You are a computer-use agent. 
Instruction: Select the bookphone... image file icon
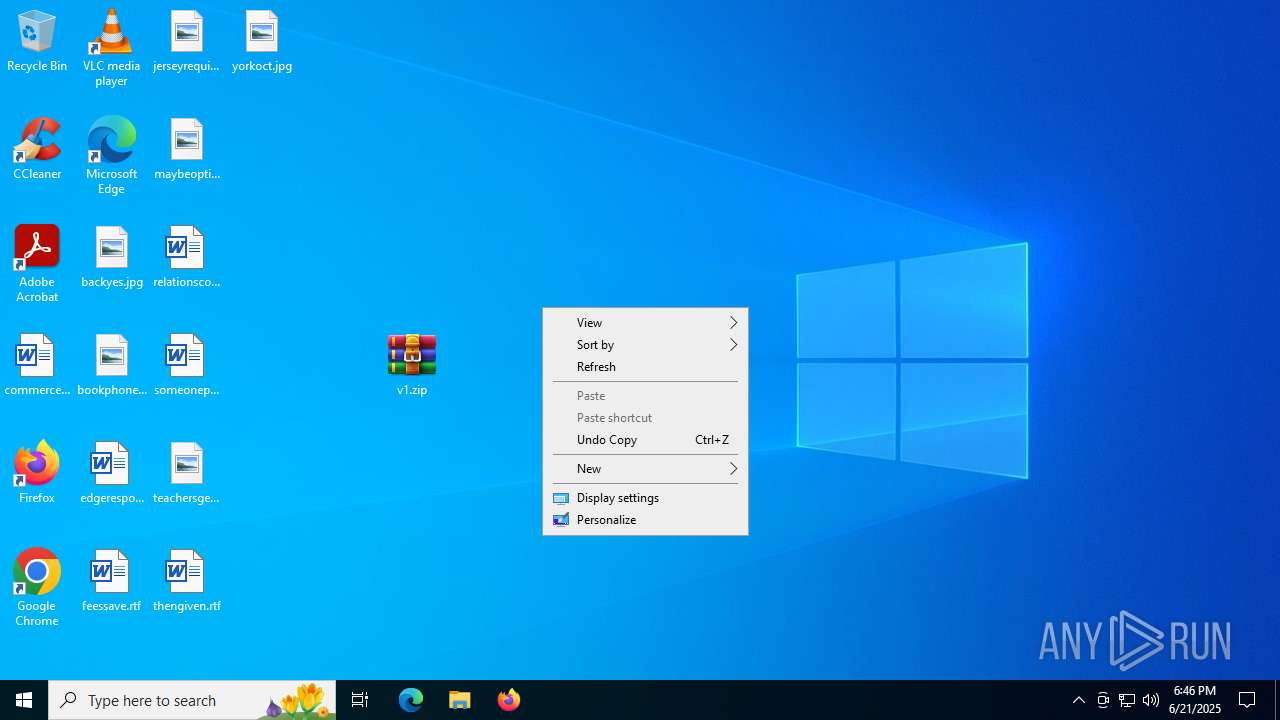pos(111,365)
